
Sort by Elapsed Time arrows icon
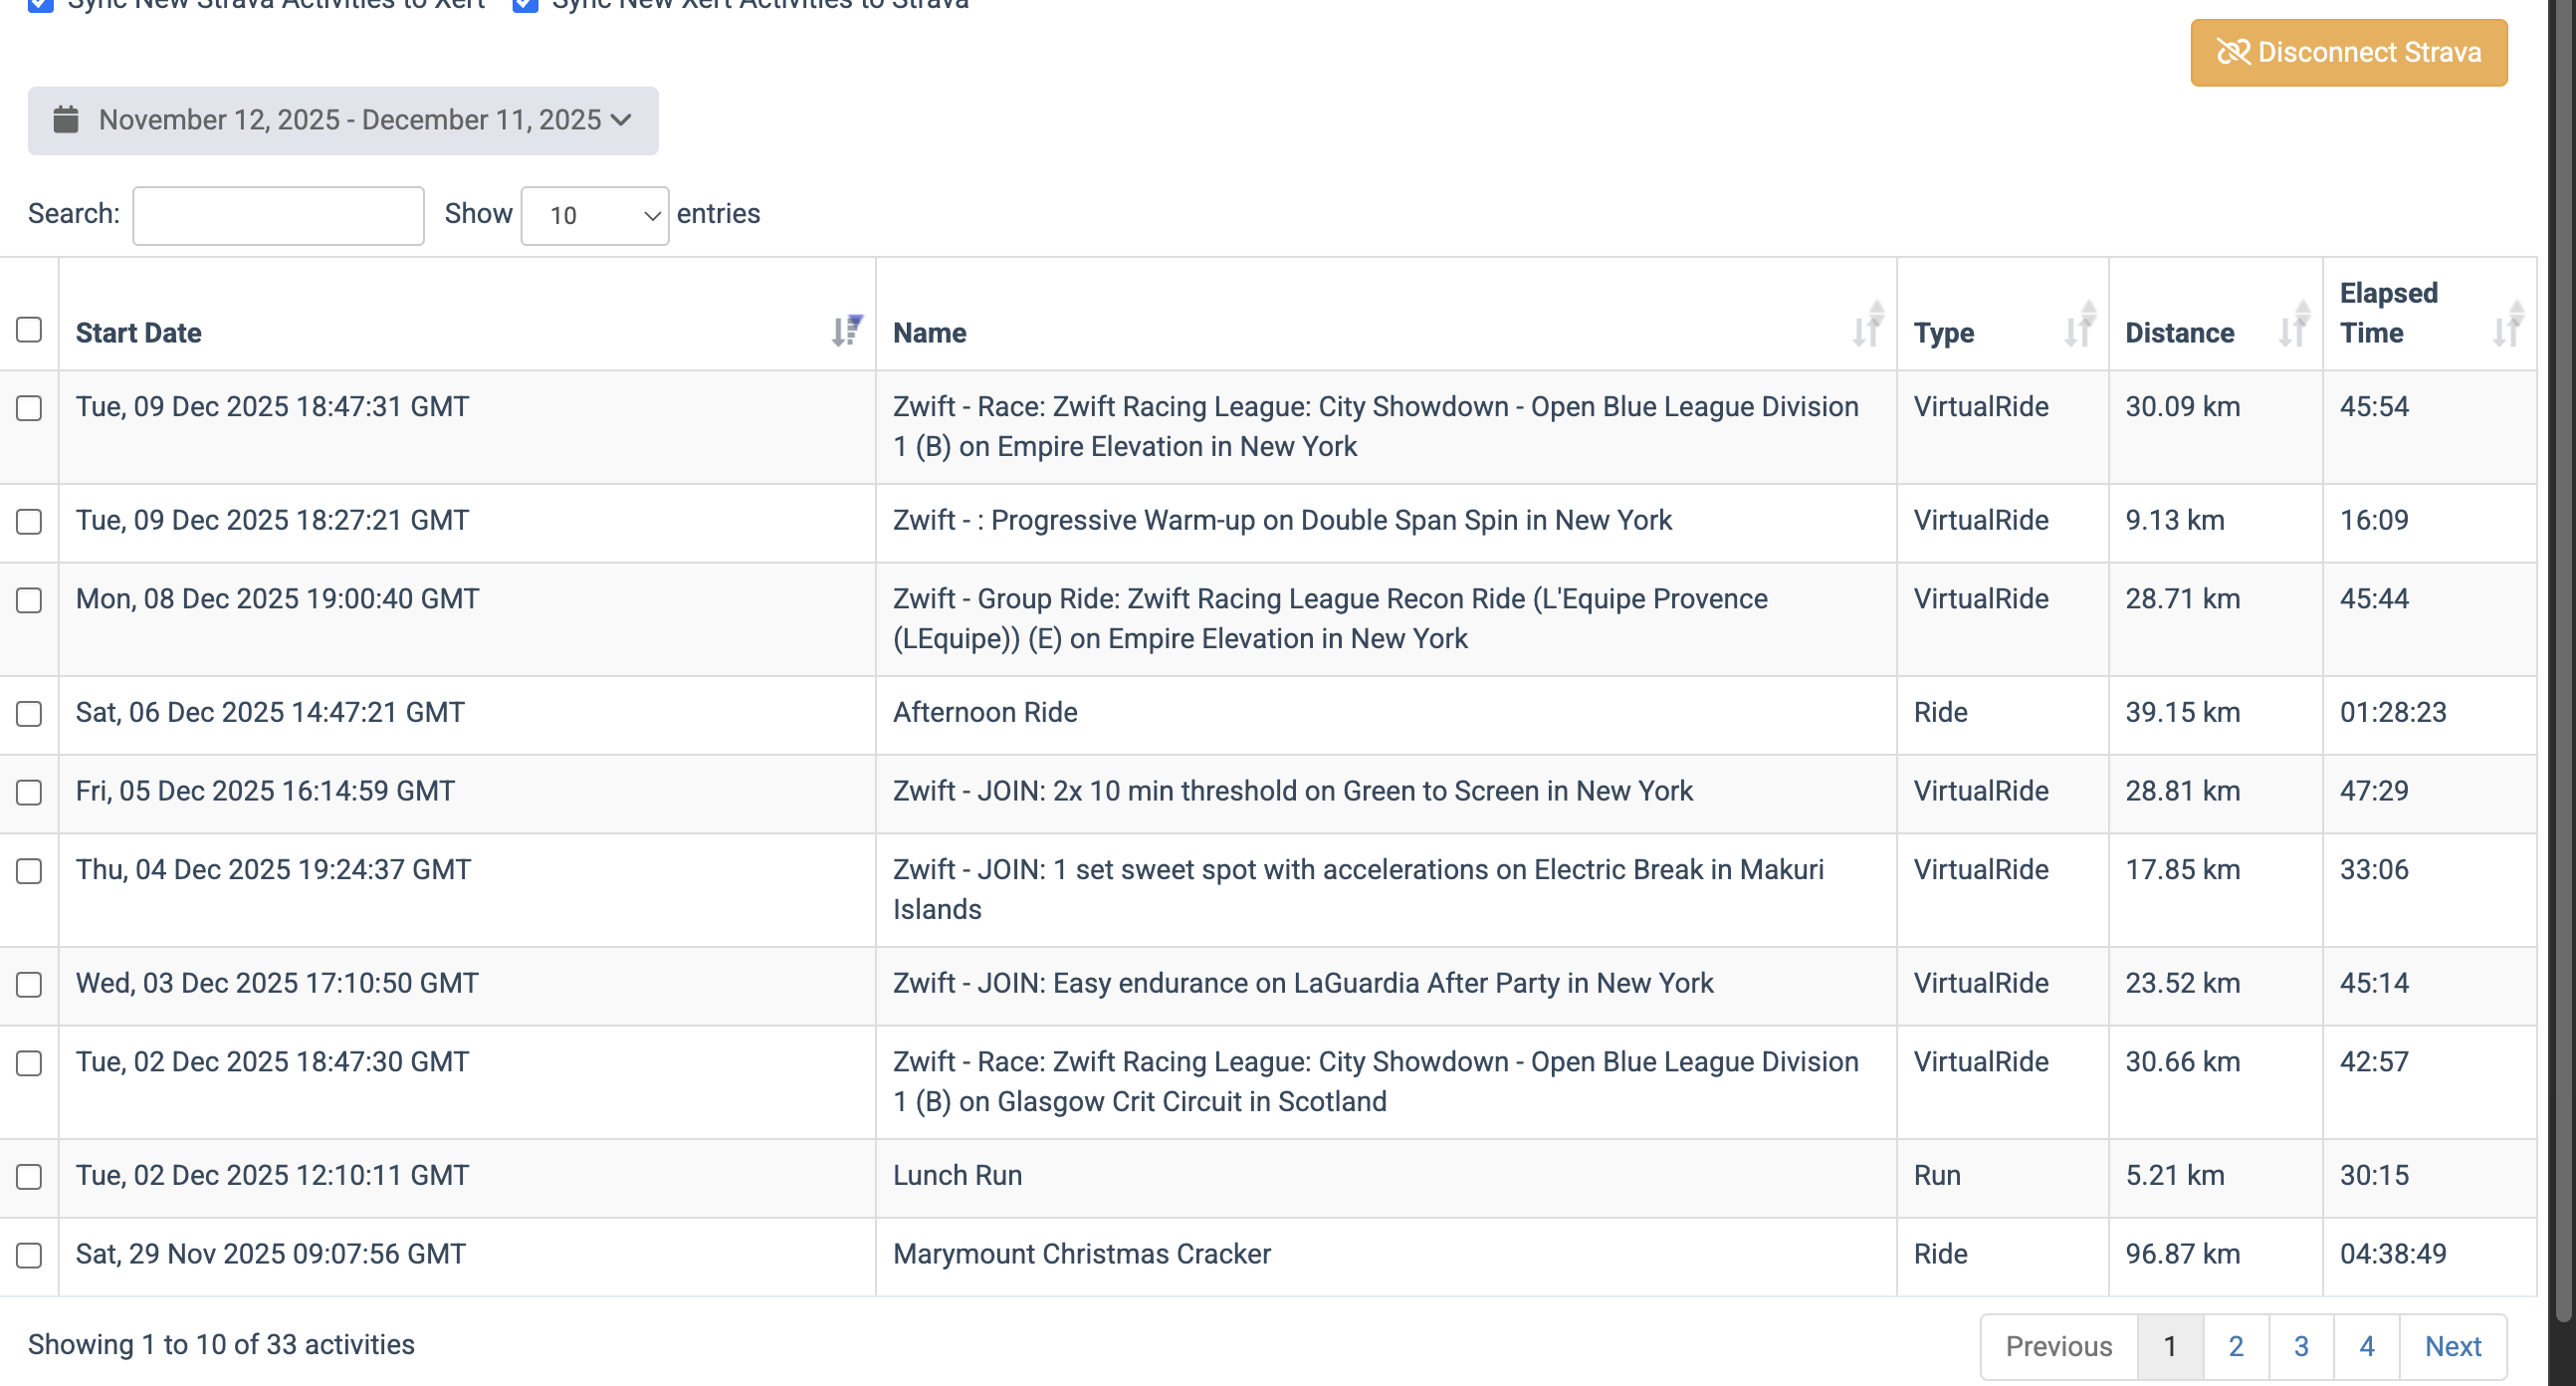2507,326
